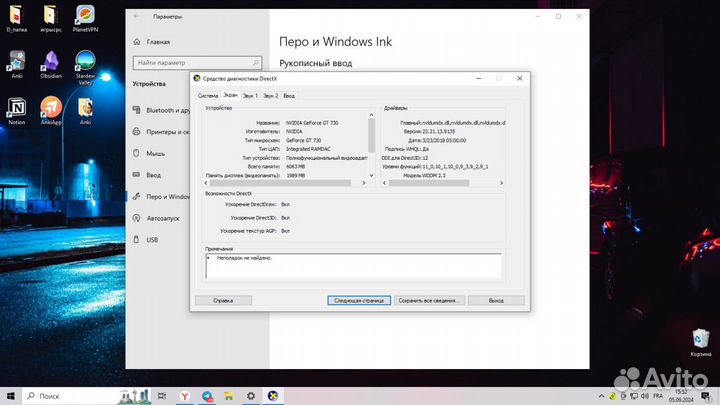The width and height of the screenshot is (720, 405).
Task: Select Bluetooth devices in Settings sidebar
Action: coord(166,110)
